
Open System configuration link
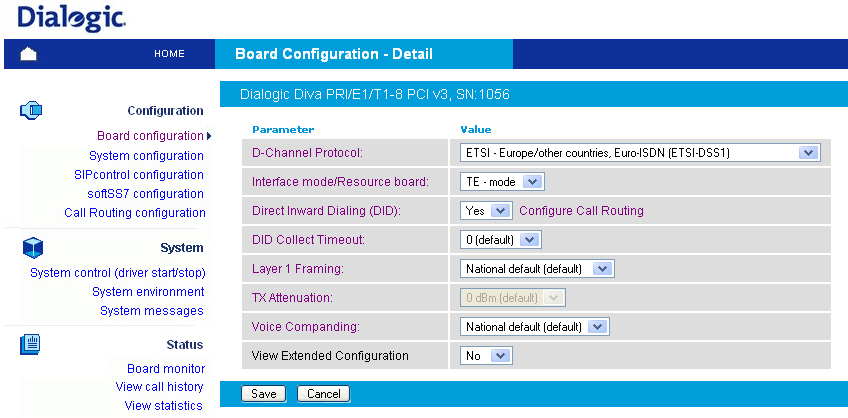(146, 156)
